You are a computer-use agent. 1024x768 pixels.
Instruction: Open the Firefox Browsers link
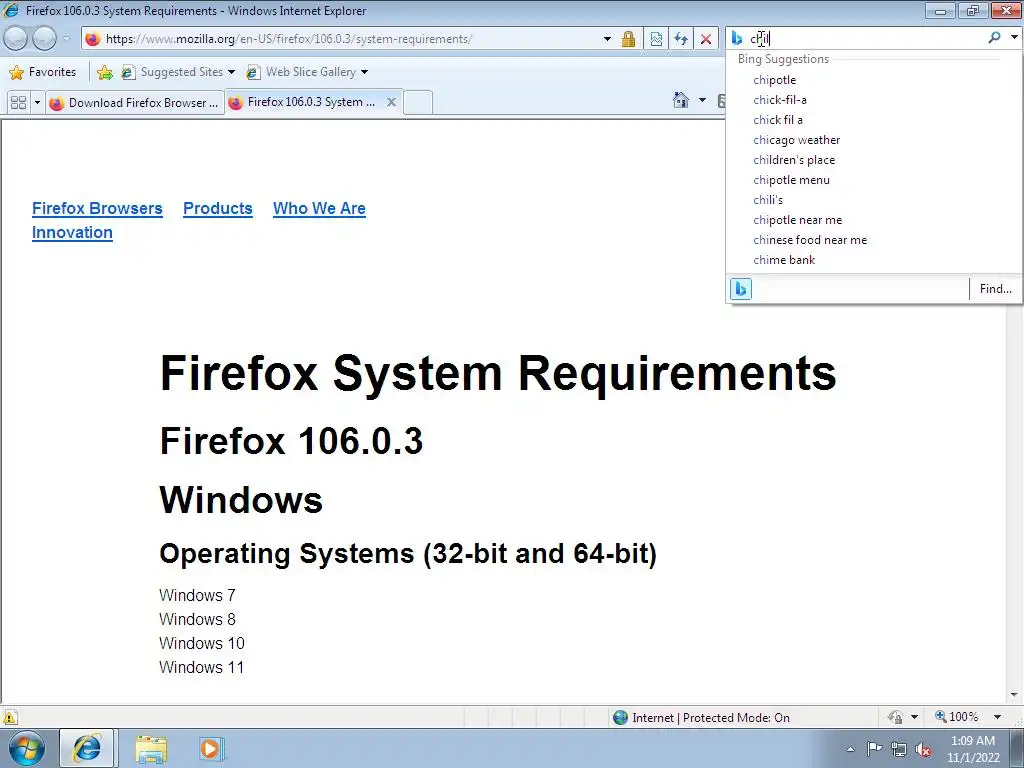click(97, 208)
